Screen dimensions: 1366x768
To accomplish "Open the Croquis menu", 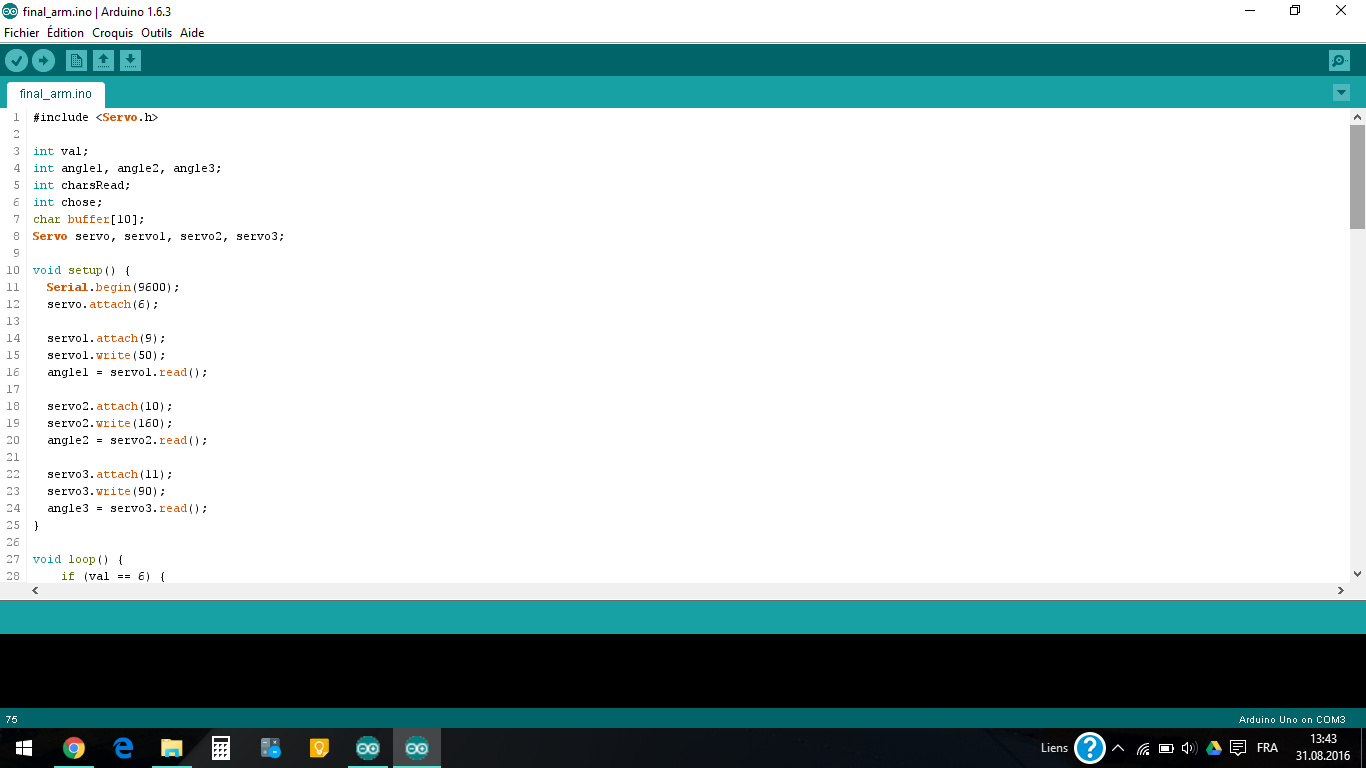I will [113, 33].
